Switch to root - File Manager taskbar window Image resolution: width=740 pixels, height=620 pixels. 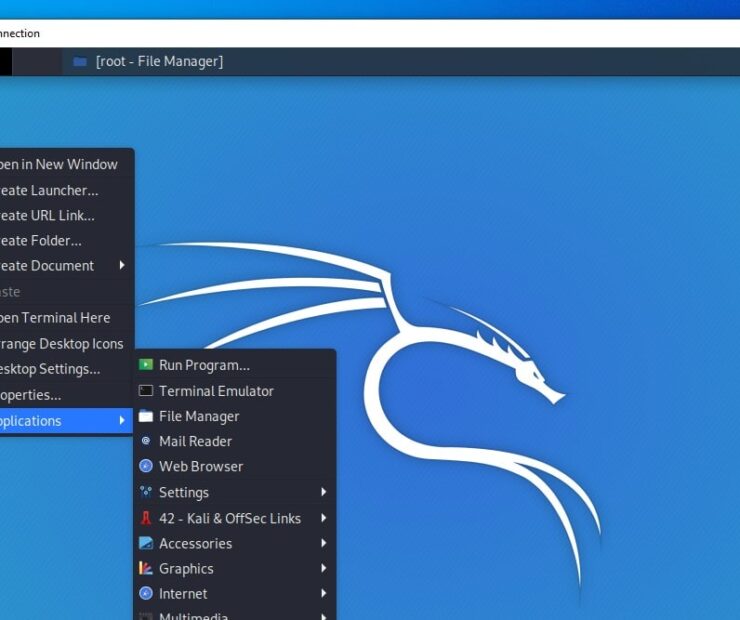pos(159,61)
